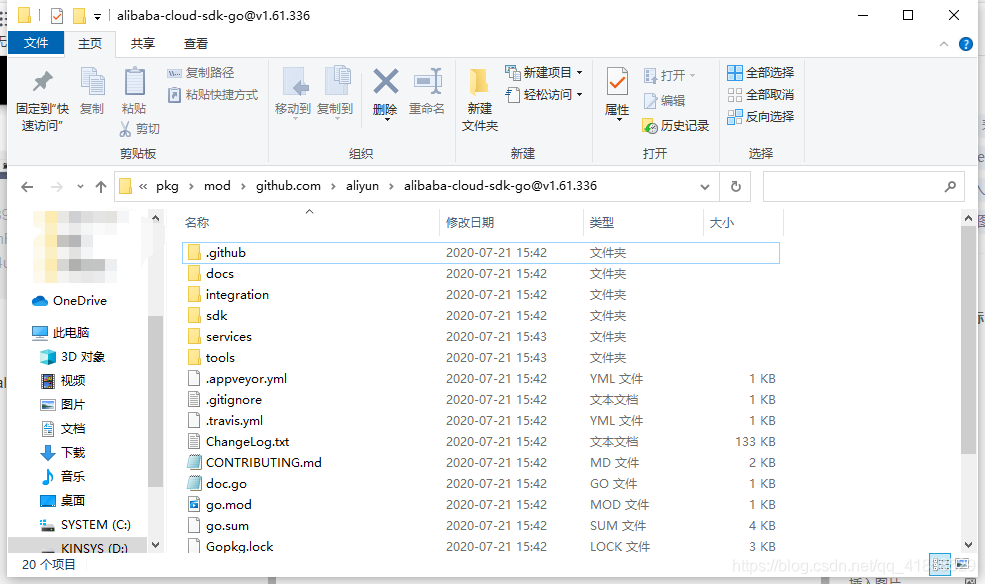The height and width of the screenshot is (584, 985).
Task: Click the Open (打开) ribbon button
Action: tap(670, 75)
